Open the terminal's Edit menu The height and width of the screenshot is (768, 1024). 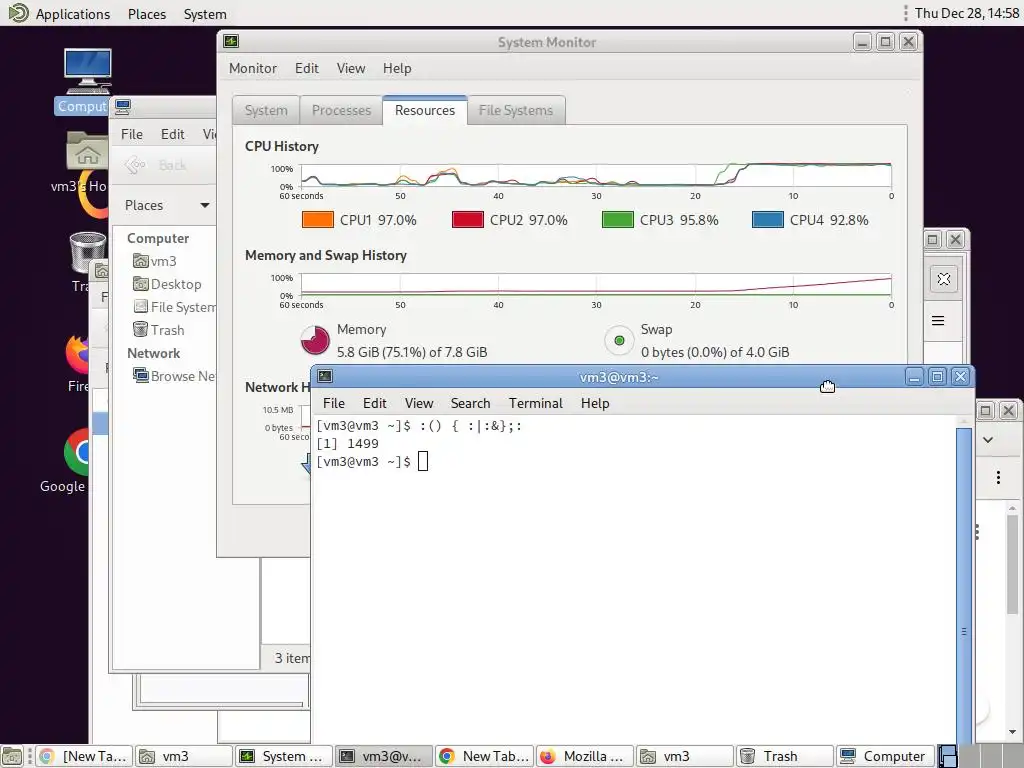tap(374, 403)
